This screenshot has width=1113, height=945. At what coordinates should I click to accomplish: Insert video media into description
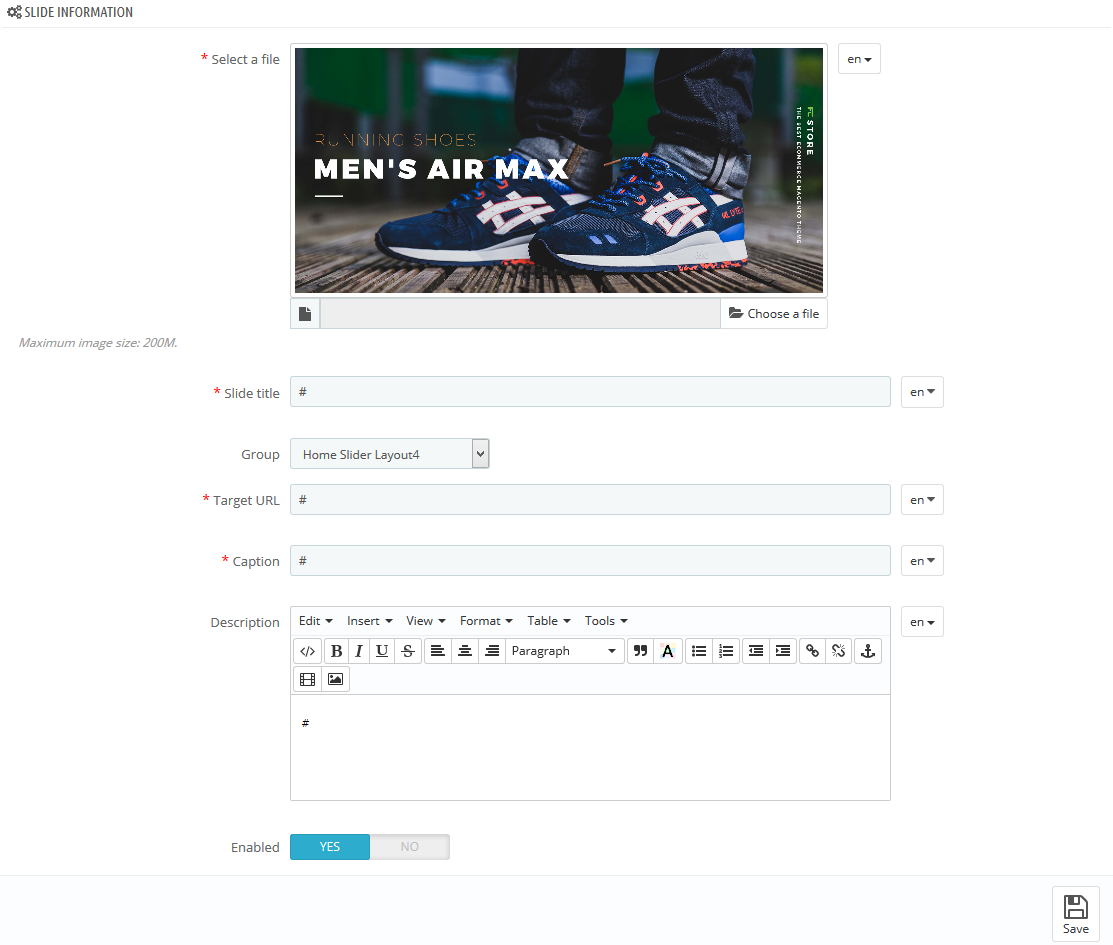click(x=307, y=679)
